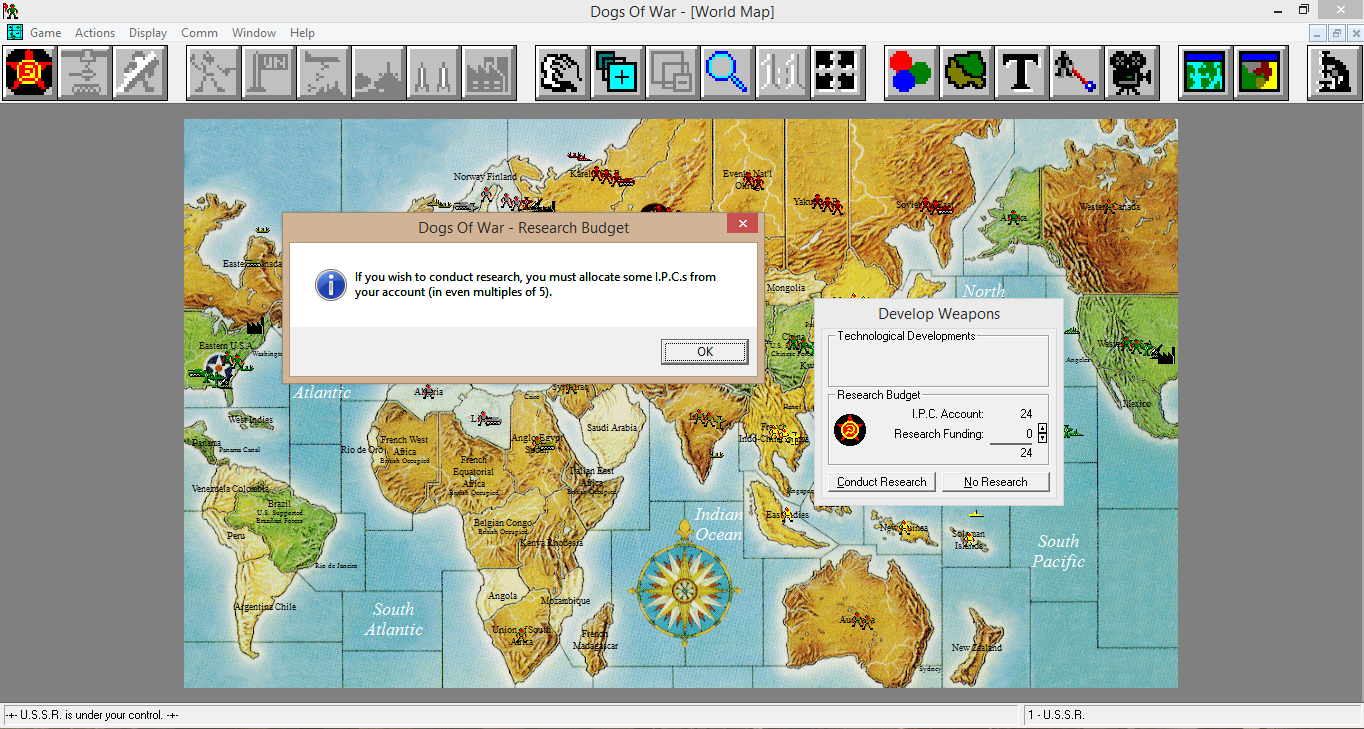This screenshot has height=729, width=1364.
Task: Click the app icon in the menu bar
Action: tap(14, 32)
